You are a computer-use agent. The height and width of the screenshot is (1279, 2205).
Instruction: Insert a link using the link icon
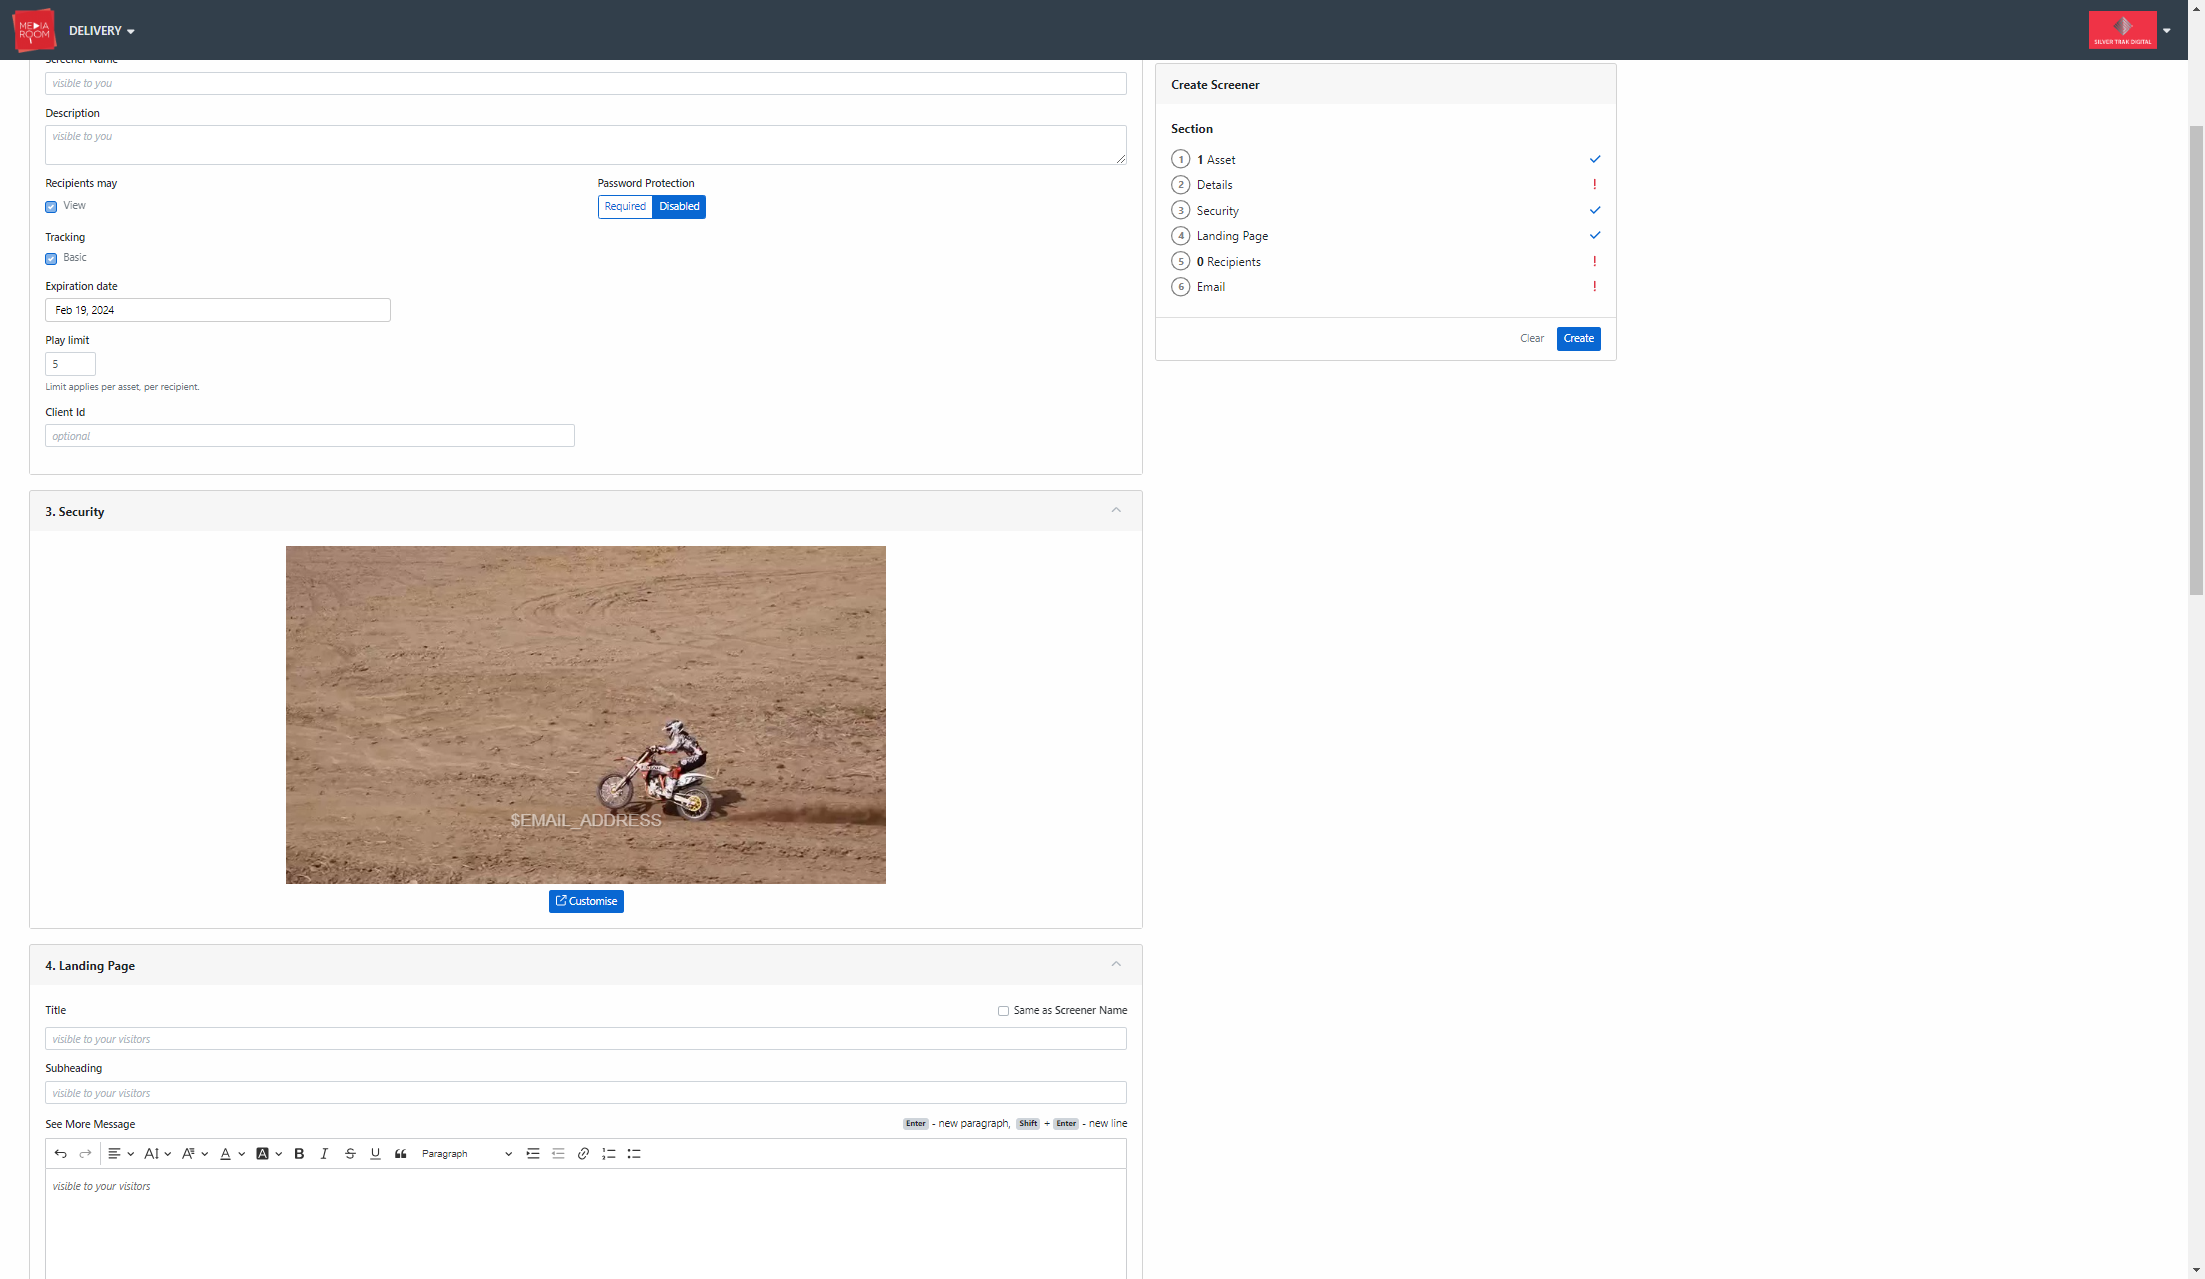click(x=583, y=1153)
